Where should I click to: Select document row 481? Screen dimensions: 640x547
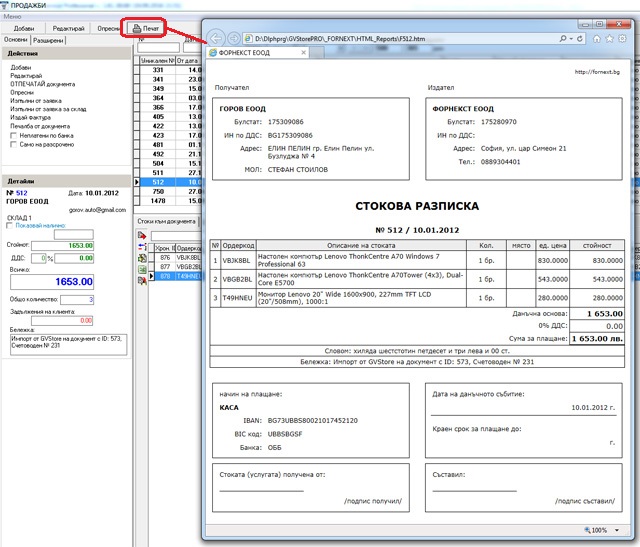coord(170,145)
